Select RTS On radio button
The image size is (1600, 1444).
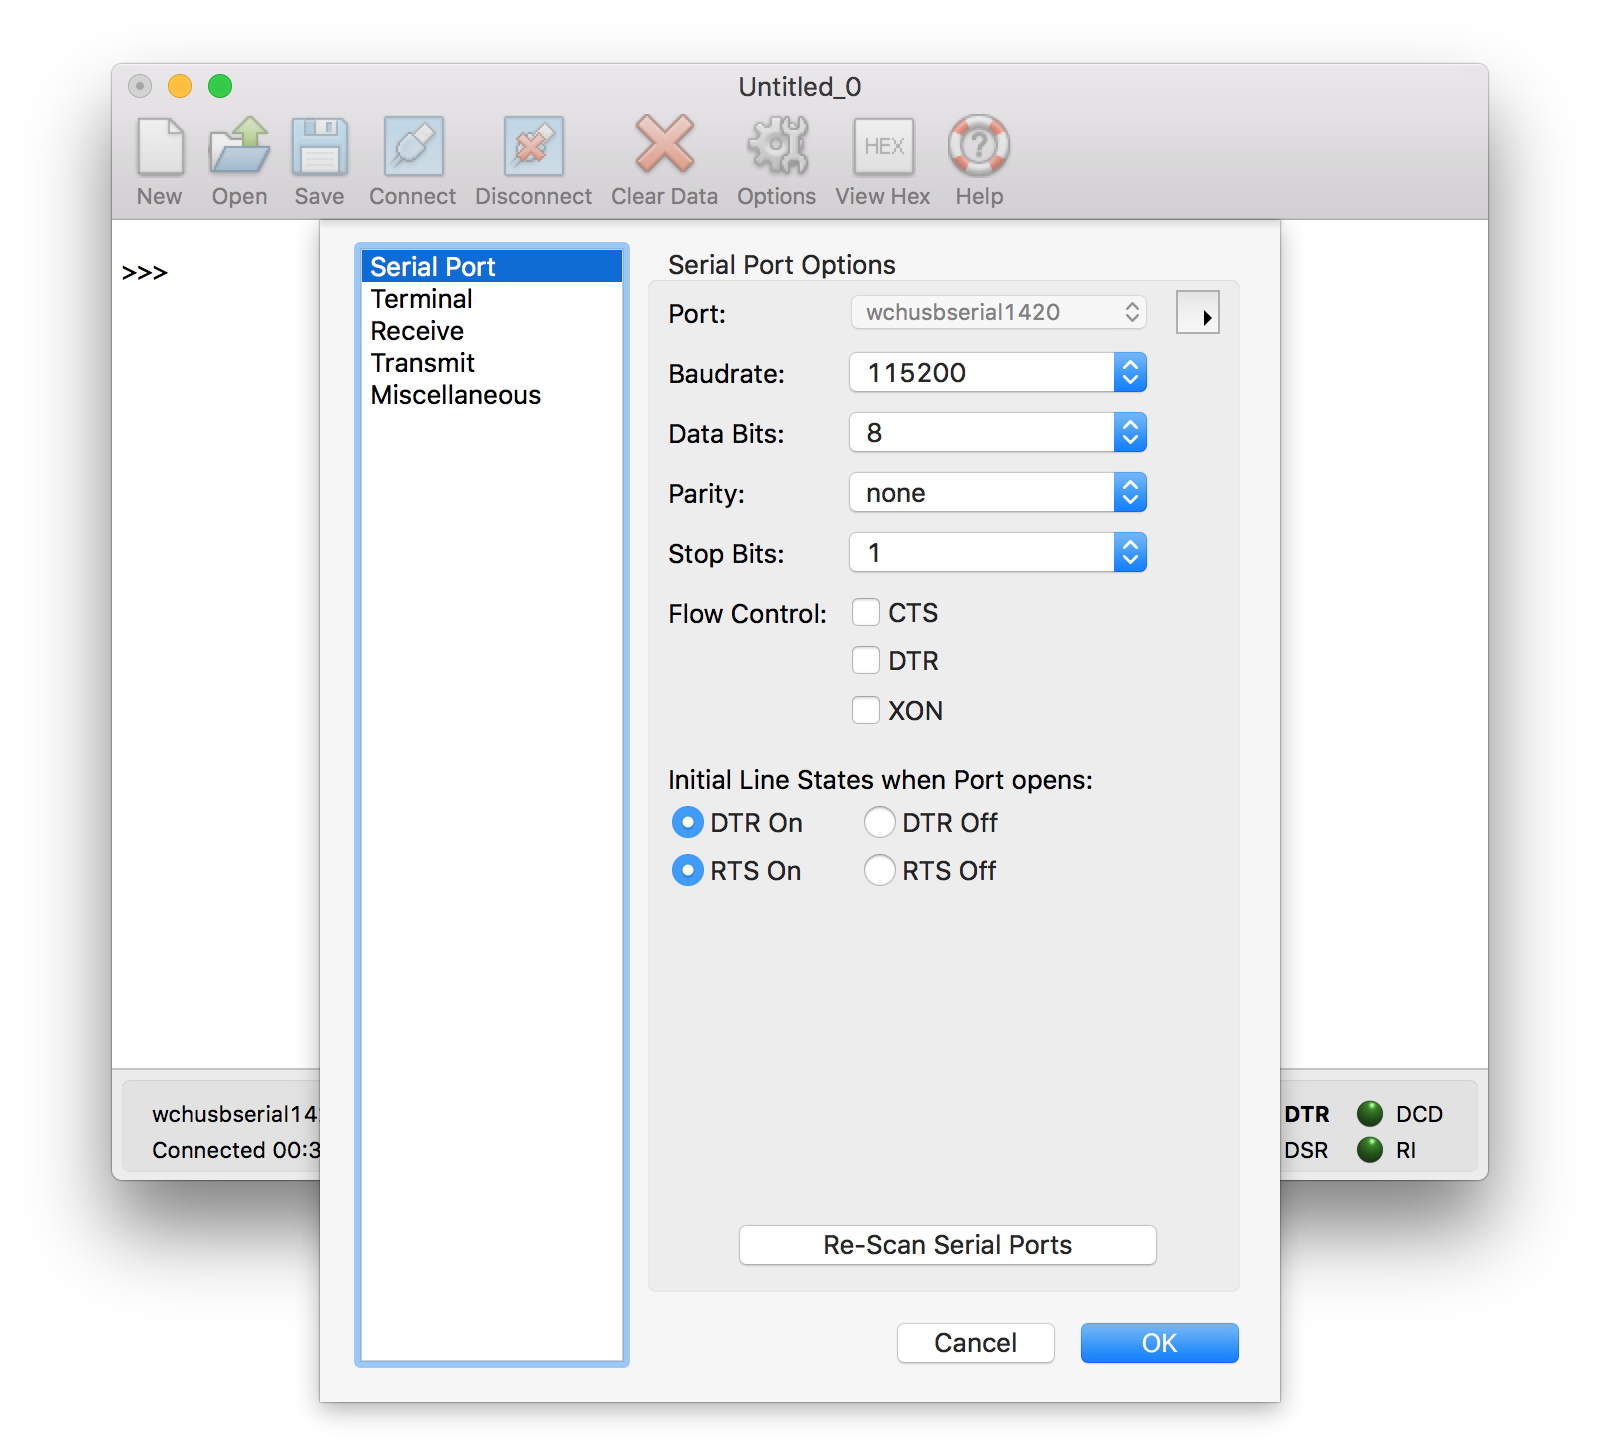(x=688, y=870)
